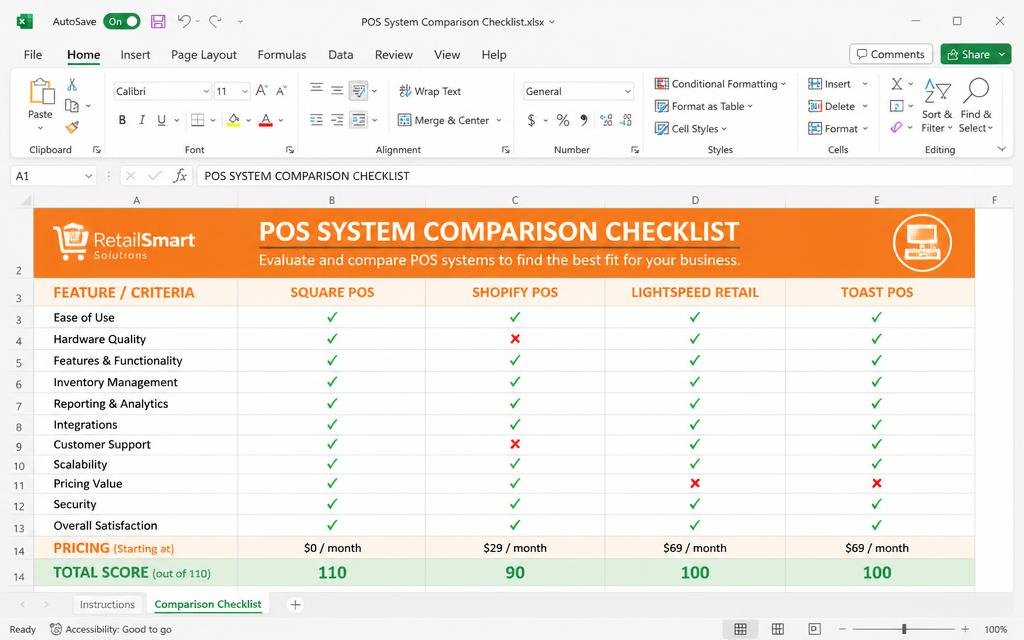The height and width of the screenshot is (640, 1024).
Task: Switch to Normal view in status bar
Action: 740,629
